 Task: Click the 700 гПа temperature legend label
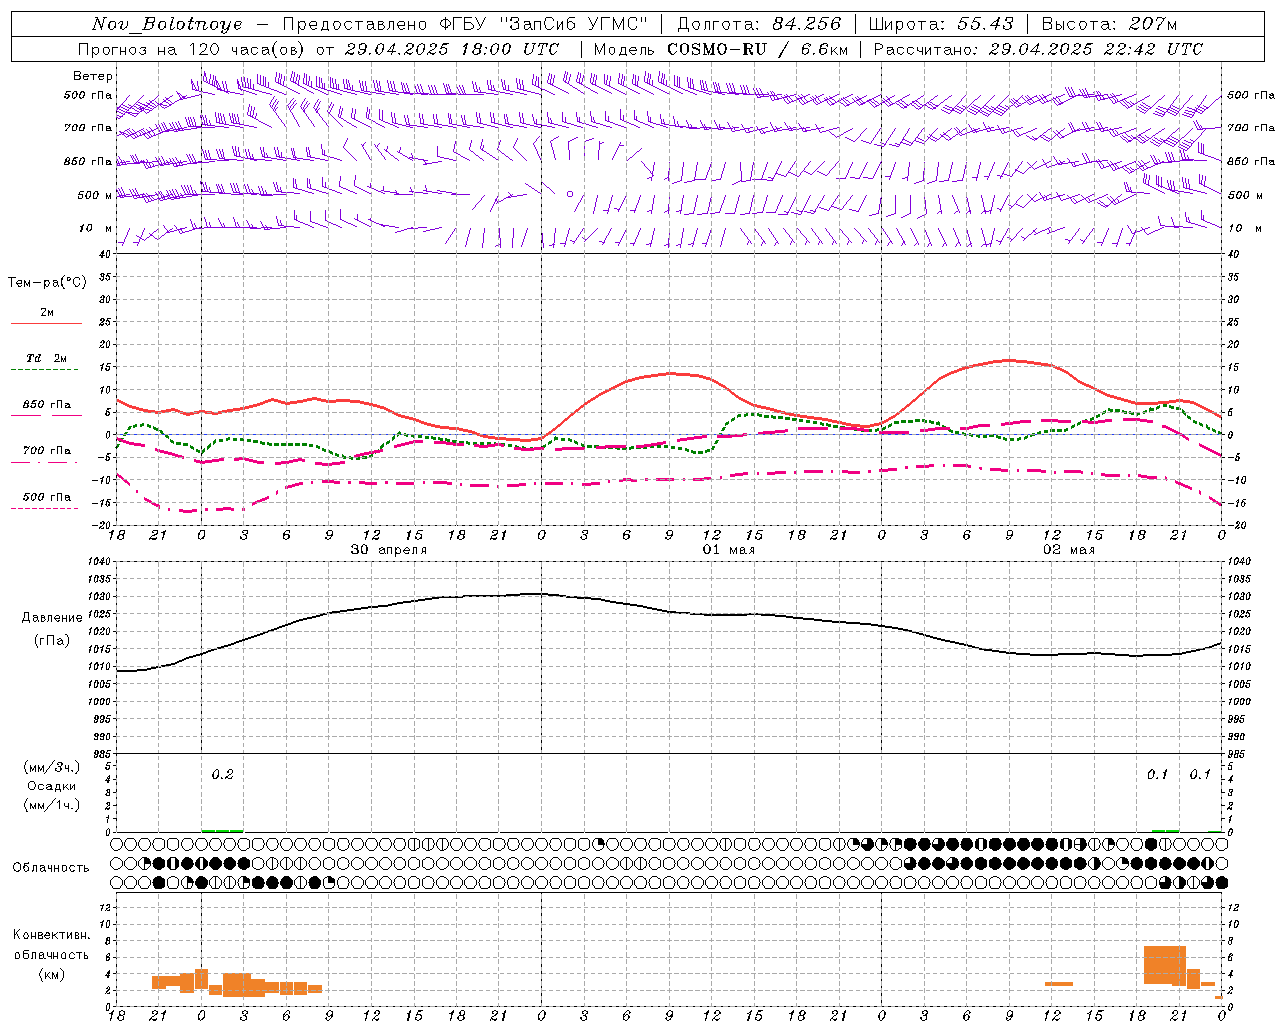click(x=47, y=451)
